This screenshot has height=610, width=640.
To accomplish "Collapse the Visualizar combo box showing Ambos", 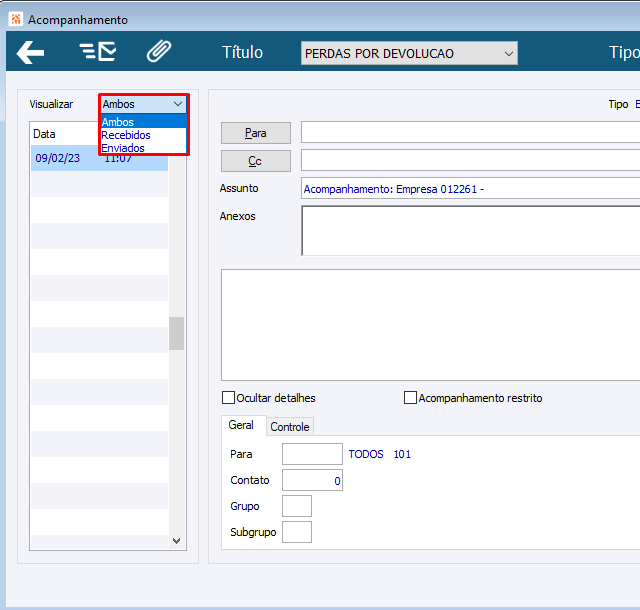I will (143, 104).
